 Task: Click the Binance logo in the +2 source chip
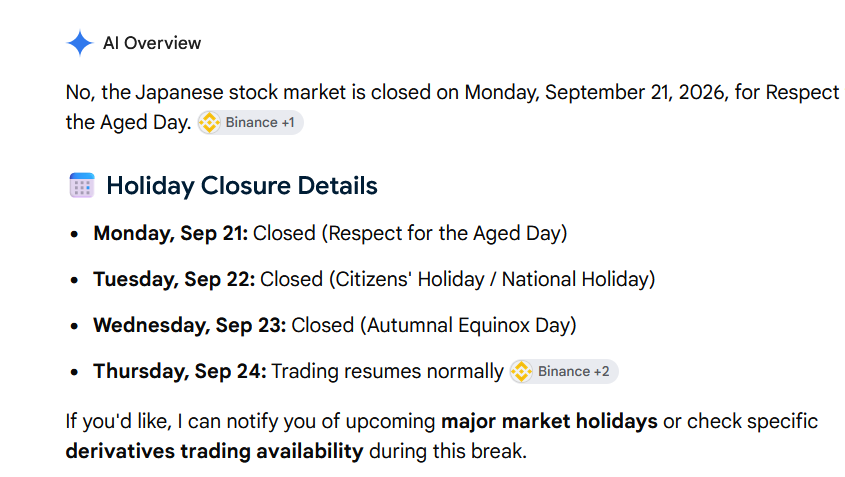[x=522, y=371]
